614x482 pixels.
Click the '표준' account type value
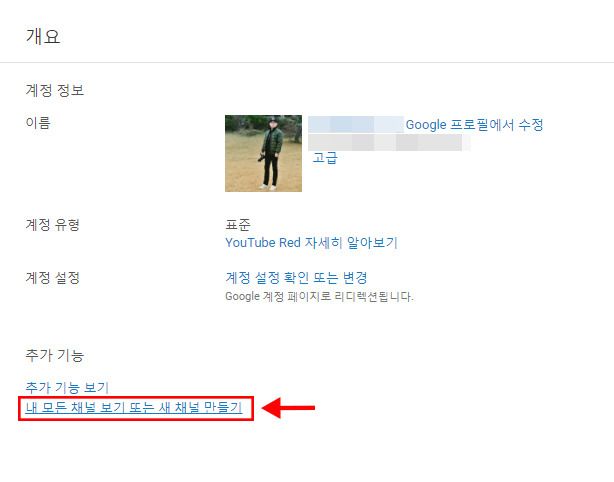pos(238,224)
